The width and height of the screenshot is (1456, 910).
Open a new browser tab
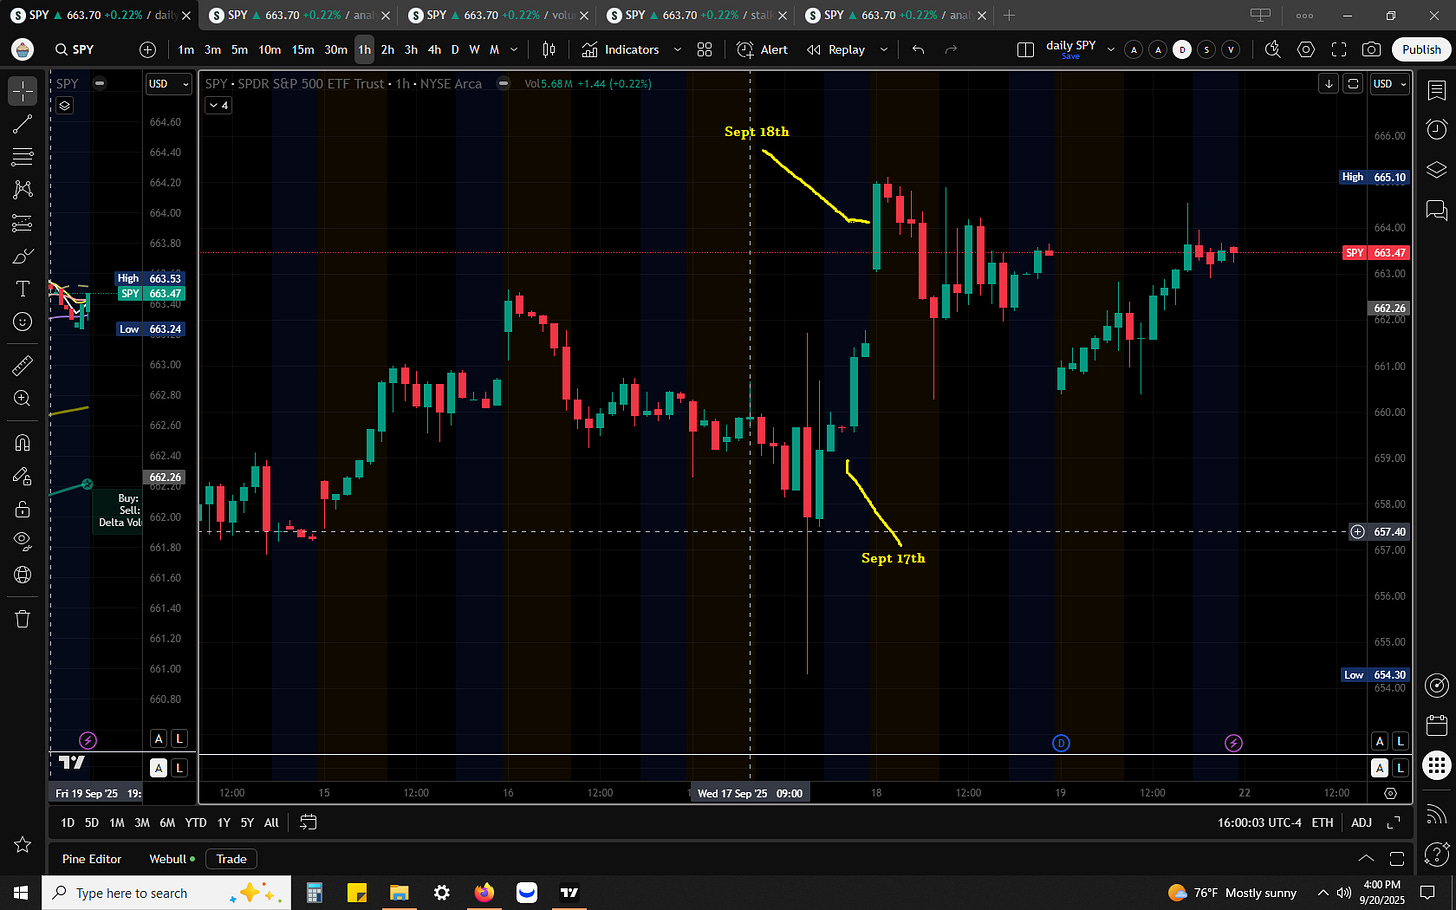(1009, 15)
